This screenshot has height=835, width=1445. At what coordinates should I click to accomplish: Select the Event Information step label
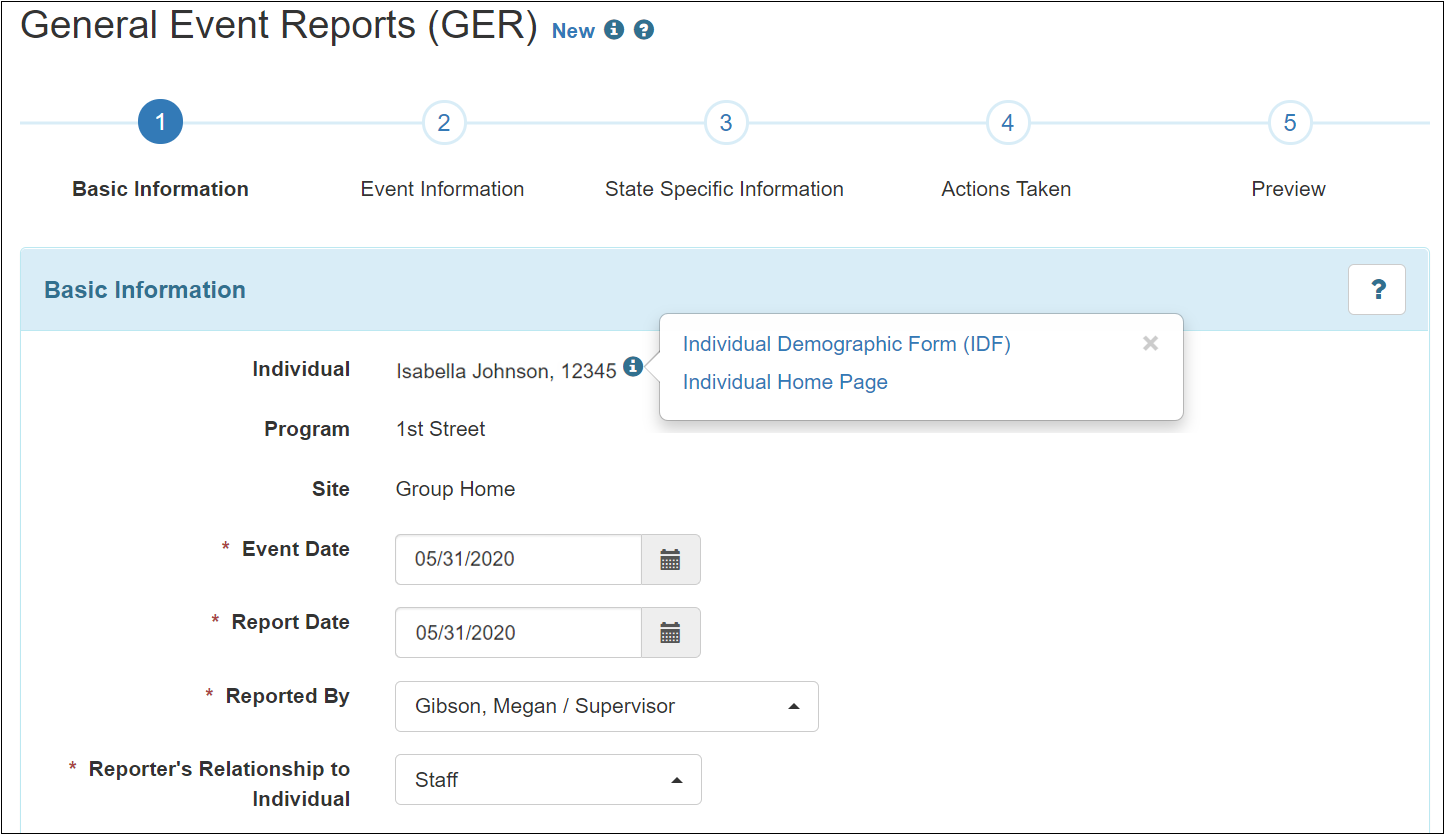(x=442, y=189)
